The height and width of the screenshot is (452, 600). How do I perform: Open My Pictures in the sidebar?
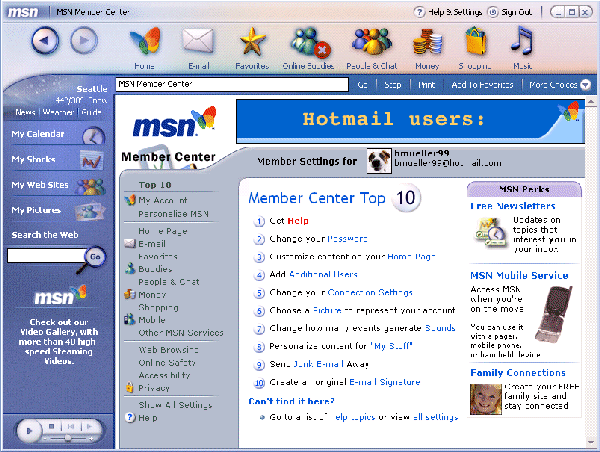[x=57, y=210]
